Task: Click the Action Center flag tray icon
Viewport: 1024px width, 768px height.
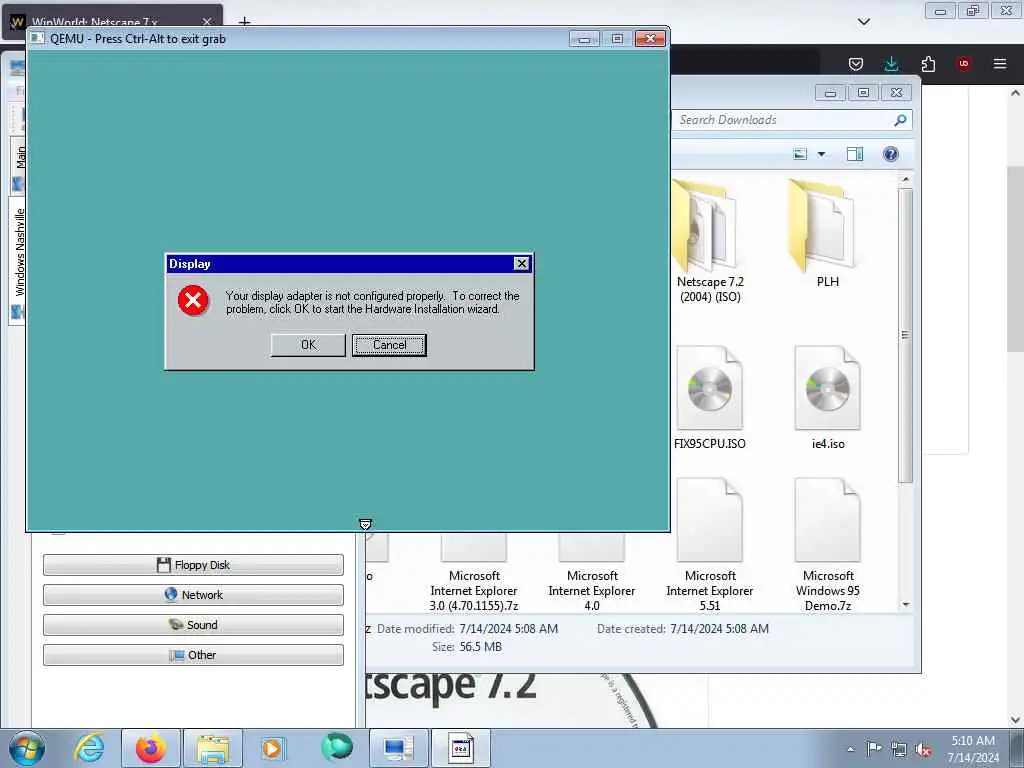Action: tap(874, 749)
